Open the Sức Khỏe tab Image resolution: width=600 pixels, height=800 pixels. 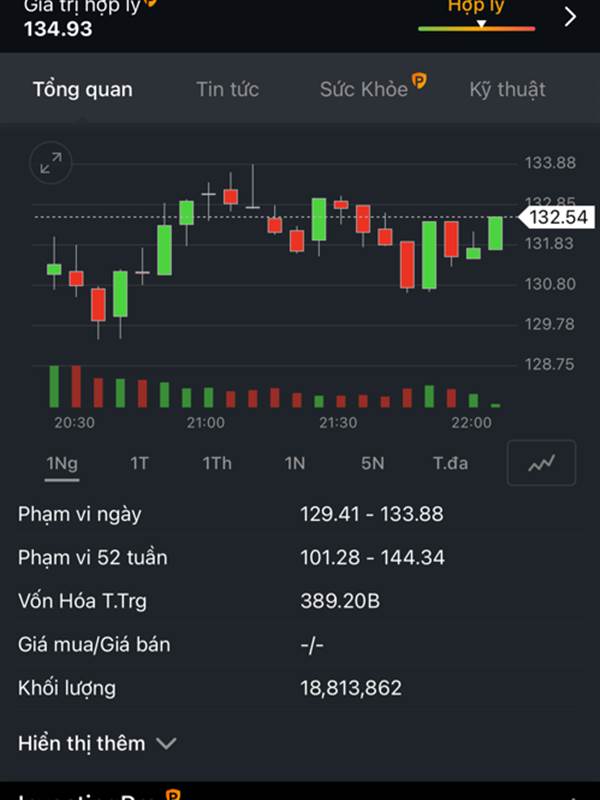tap(364, 90)
